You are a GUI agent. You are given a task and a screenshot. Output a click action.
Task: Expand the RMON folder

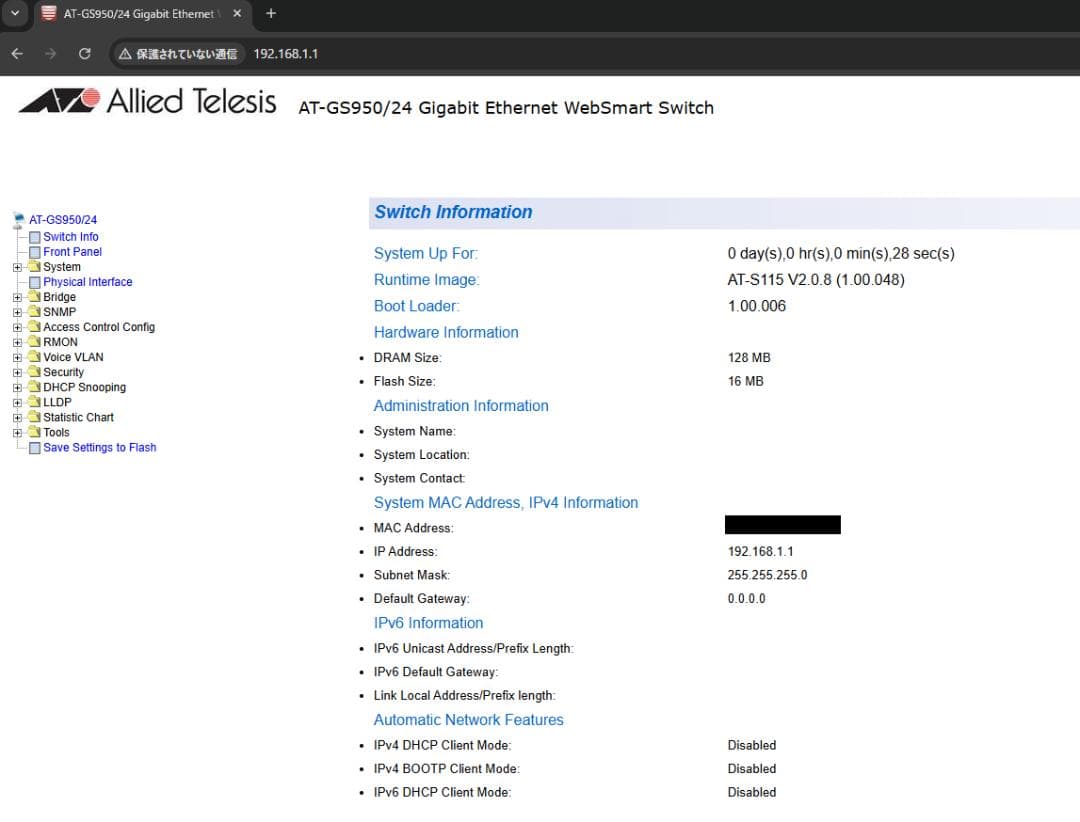click(x=17, y=342)
